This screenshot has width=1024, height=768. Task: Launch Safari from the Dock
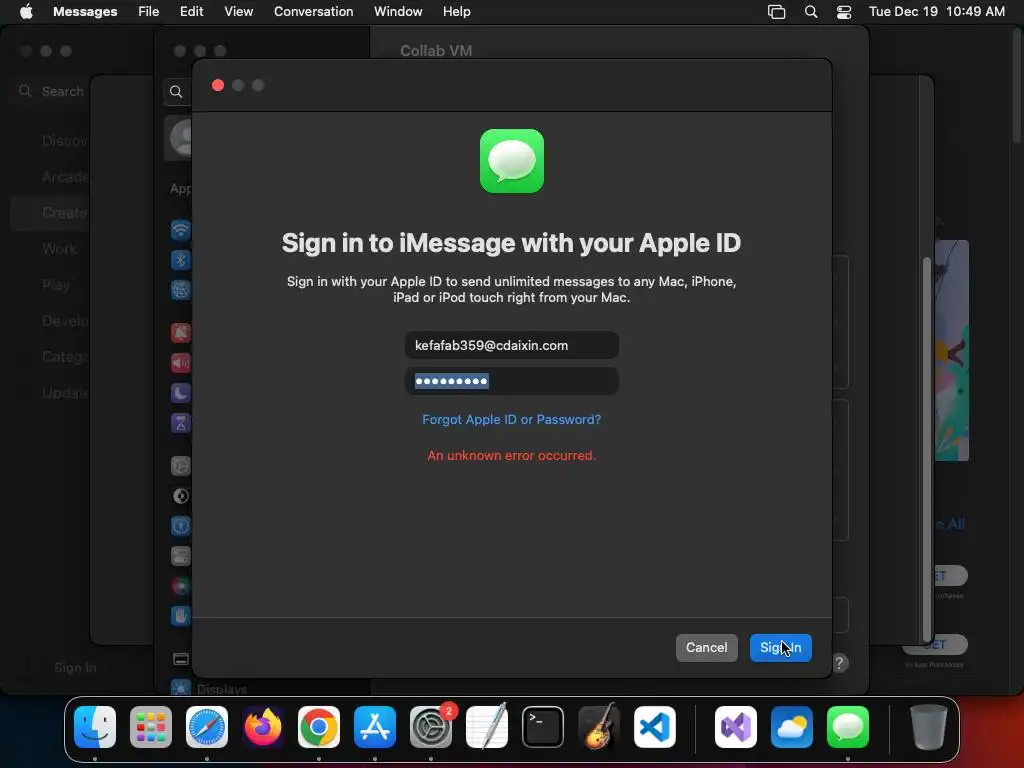207,726
